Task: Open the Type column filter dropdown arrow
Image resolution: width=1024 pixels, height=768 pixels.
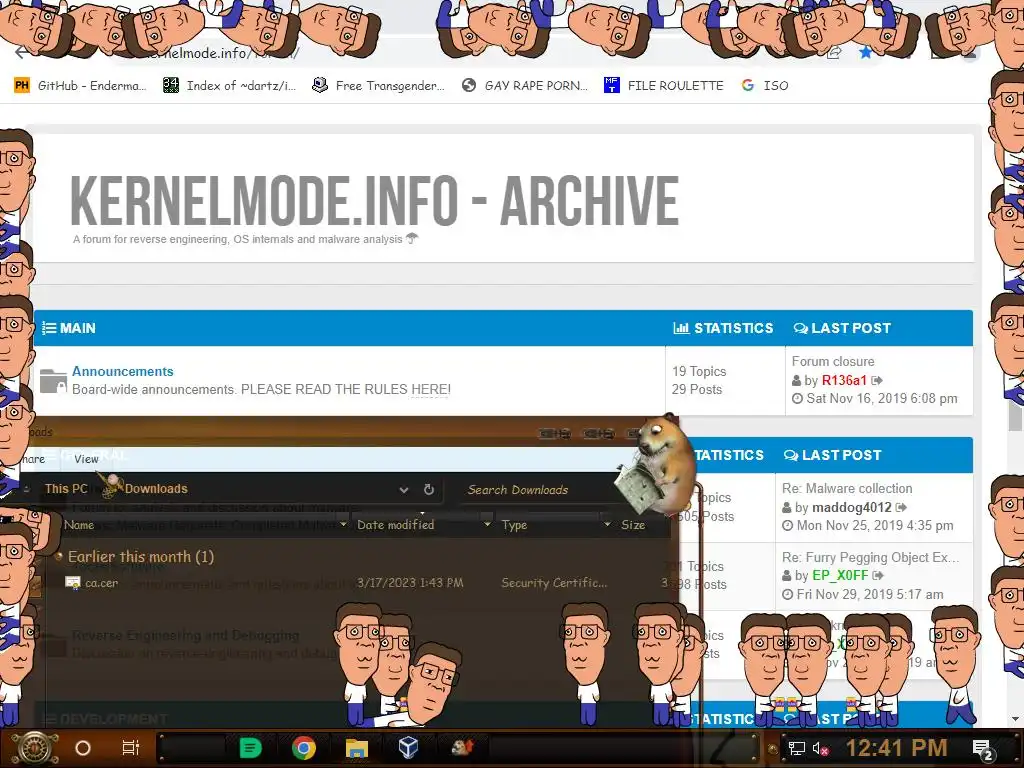Action: pyautogui.click(x=607, y=524)
